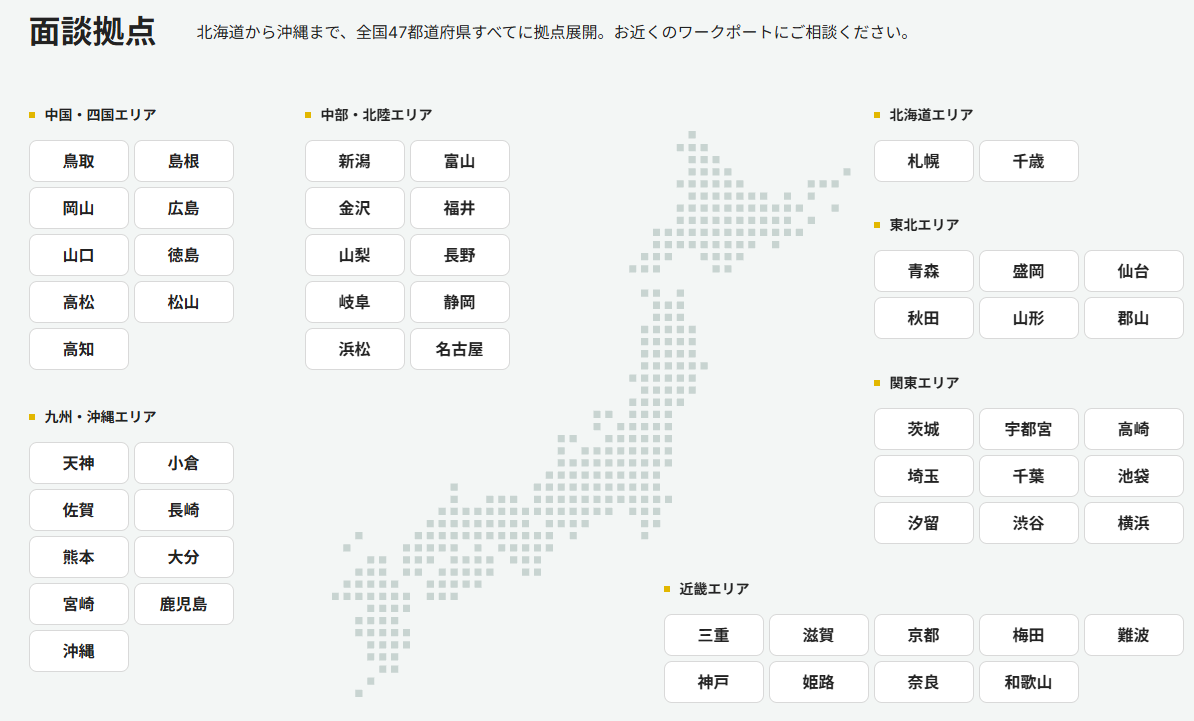This screenshot has width=1194, height=721.
Task: Click the 和歌山 (Wakayama) location button
Action: (1028, 682)
